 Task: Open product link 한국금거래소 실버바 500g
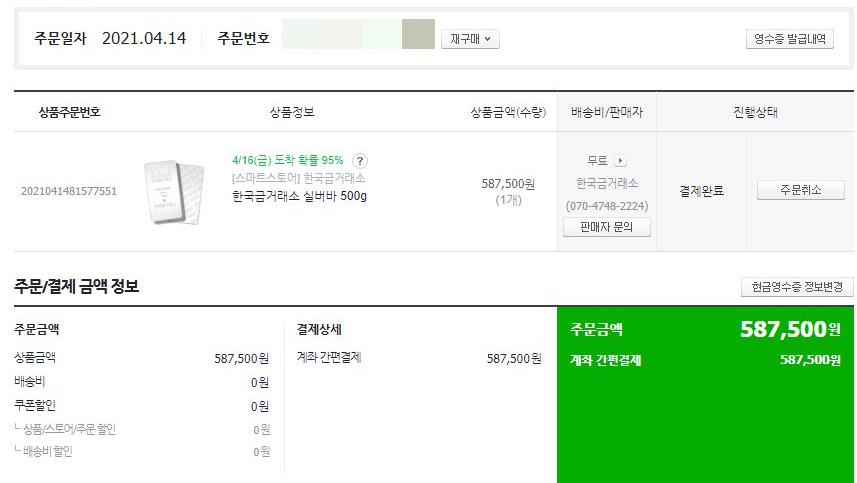tap(300, 196)
